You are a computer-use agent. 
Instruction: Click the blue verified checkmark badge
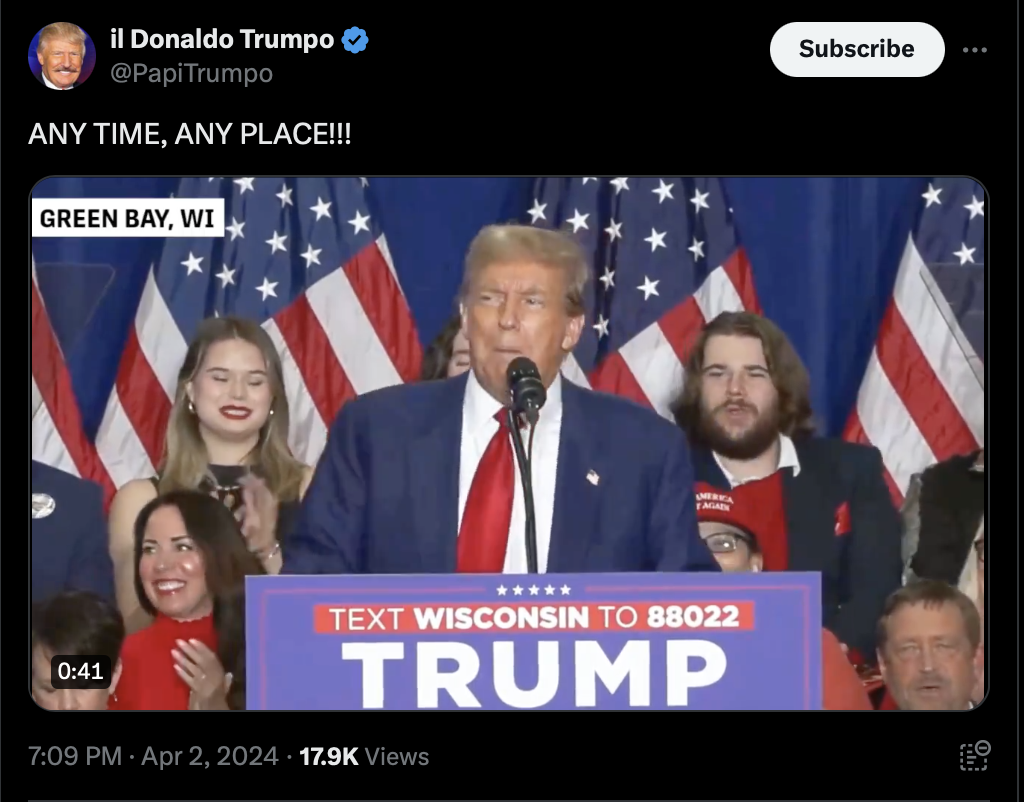355,40
